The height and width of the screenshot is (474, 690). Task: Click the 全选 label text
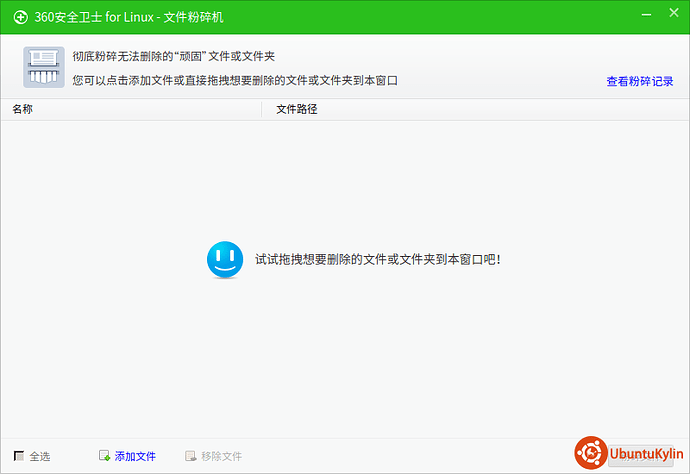tap(40, 456)
